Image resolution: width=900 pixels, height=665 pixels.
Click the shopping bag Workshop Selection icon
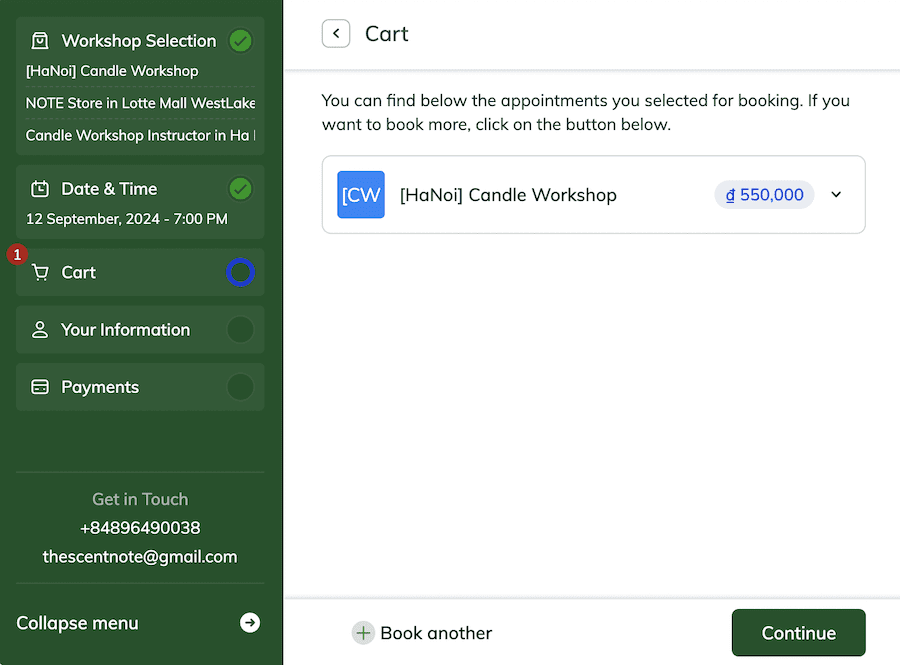tap(40, 41)
